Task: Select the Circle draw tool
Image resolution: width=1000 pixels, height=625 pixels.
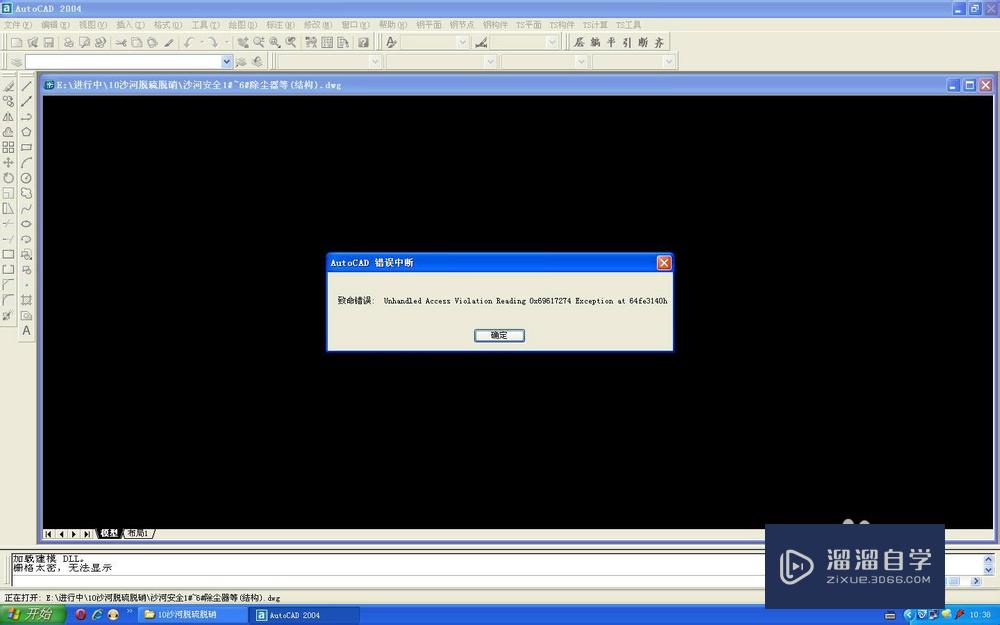Action: (26, 178)
